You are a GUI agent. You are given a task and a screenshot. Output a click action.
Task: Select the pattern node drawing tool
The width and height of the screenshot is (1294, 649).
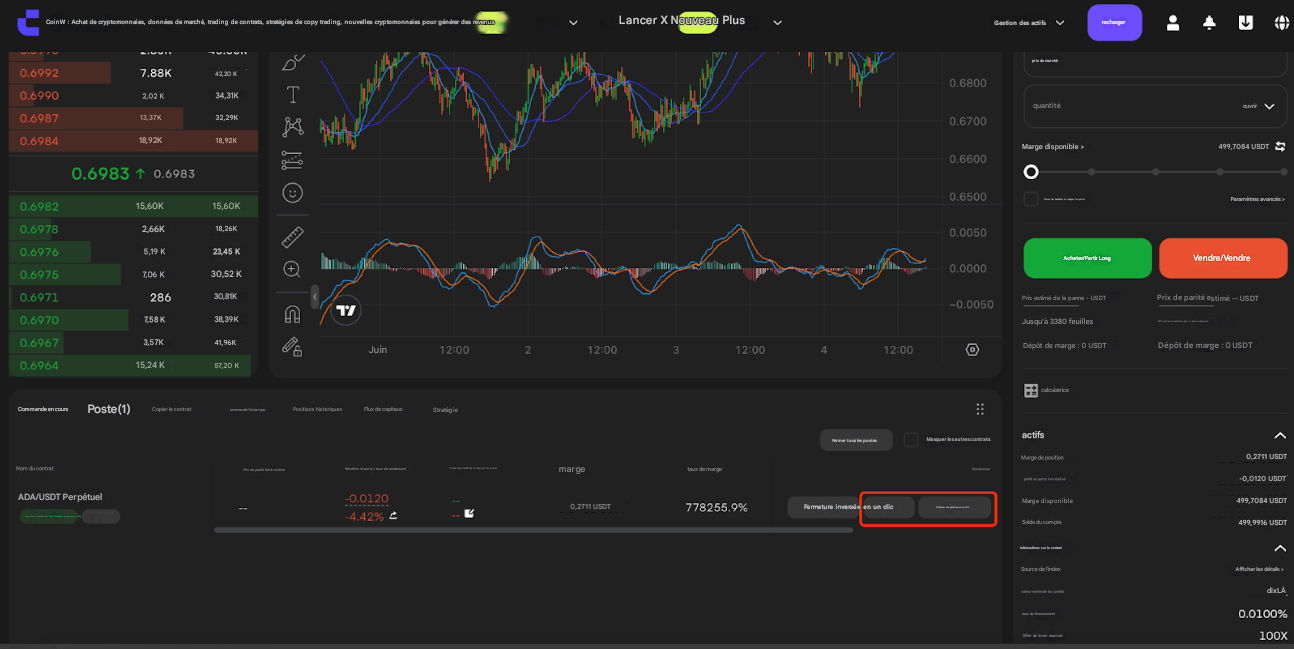click(292, 127)
